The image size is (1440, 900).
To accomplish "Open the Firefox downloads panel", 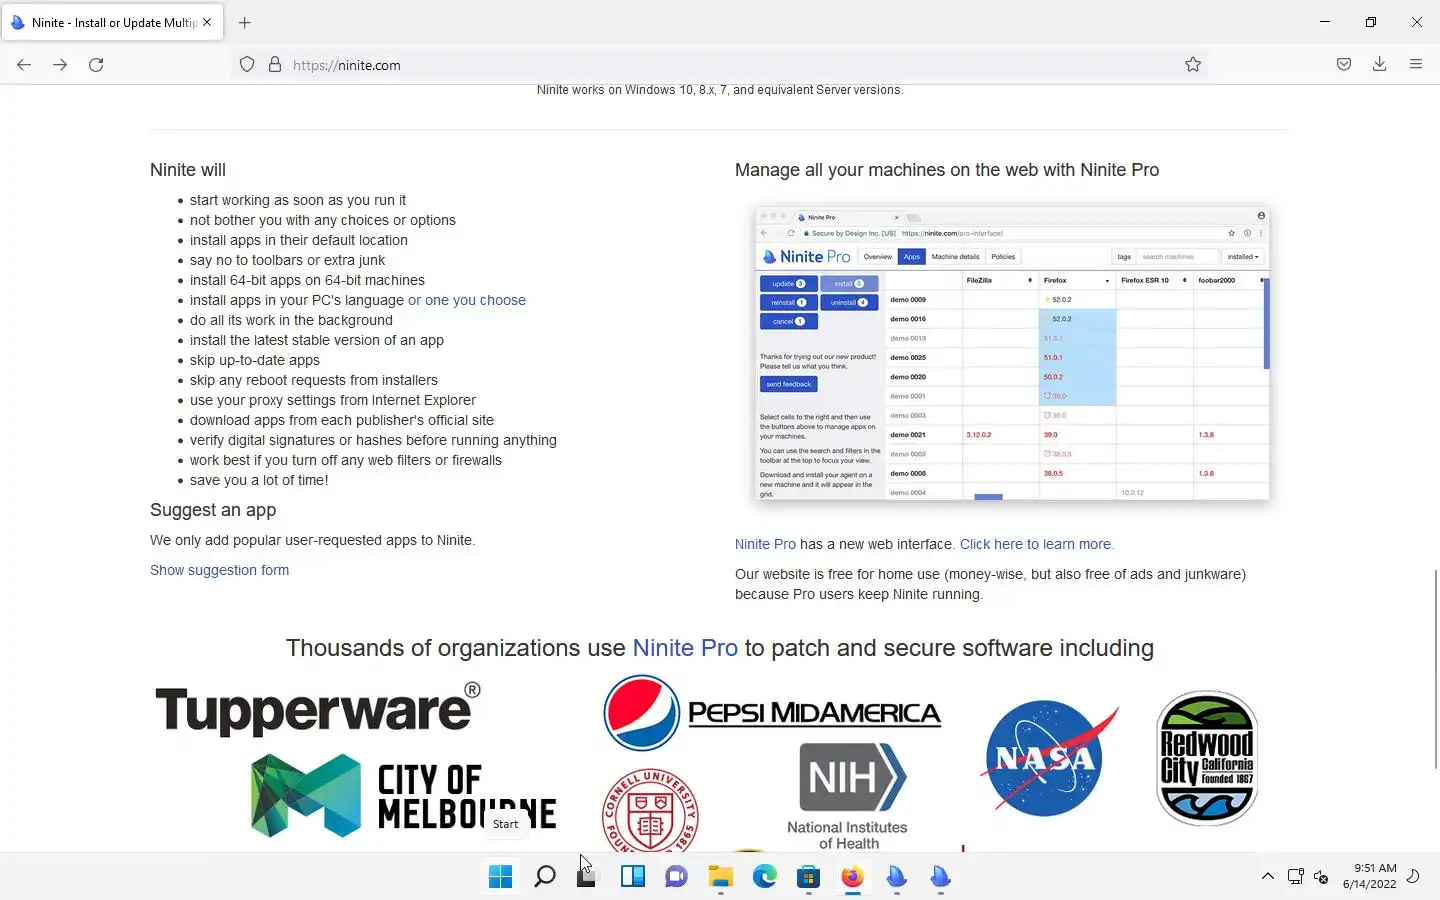I will point(1380,65).
